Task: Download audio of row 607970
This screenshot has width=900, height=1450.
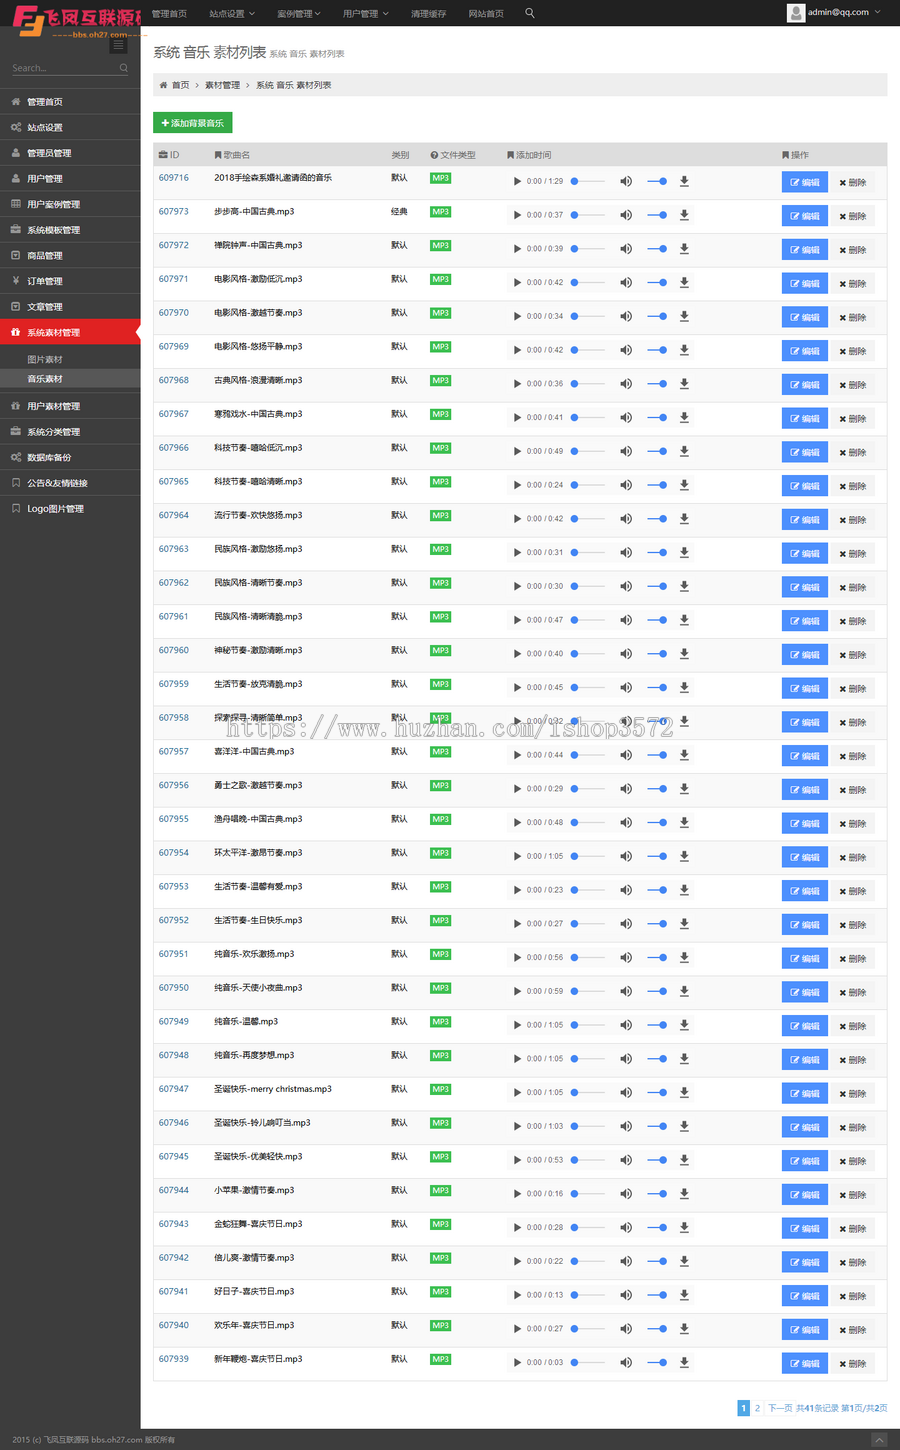Action: tap(684, 316)
